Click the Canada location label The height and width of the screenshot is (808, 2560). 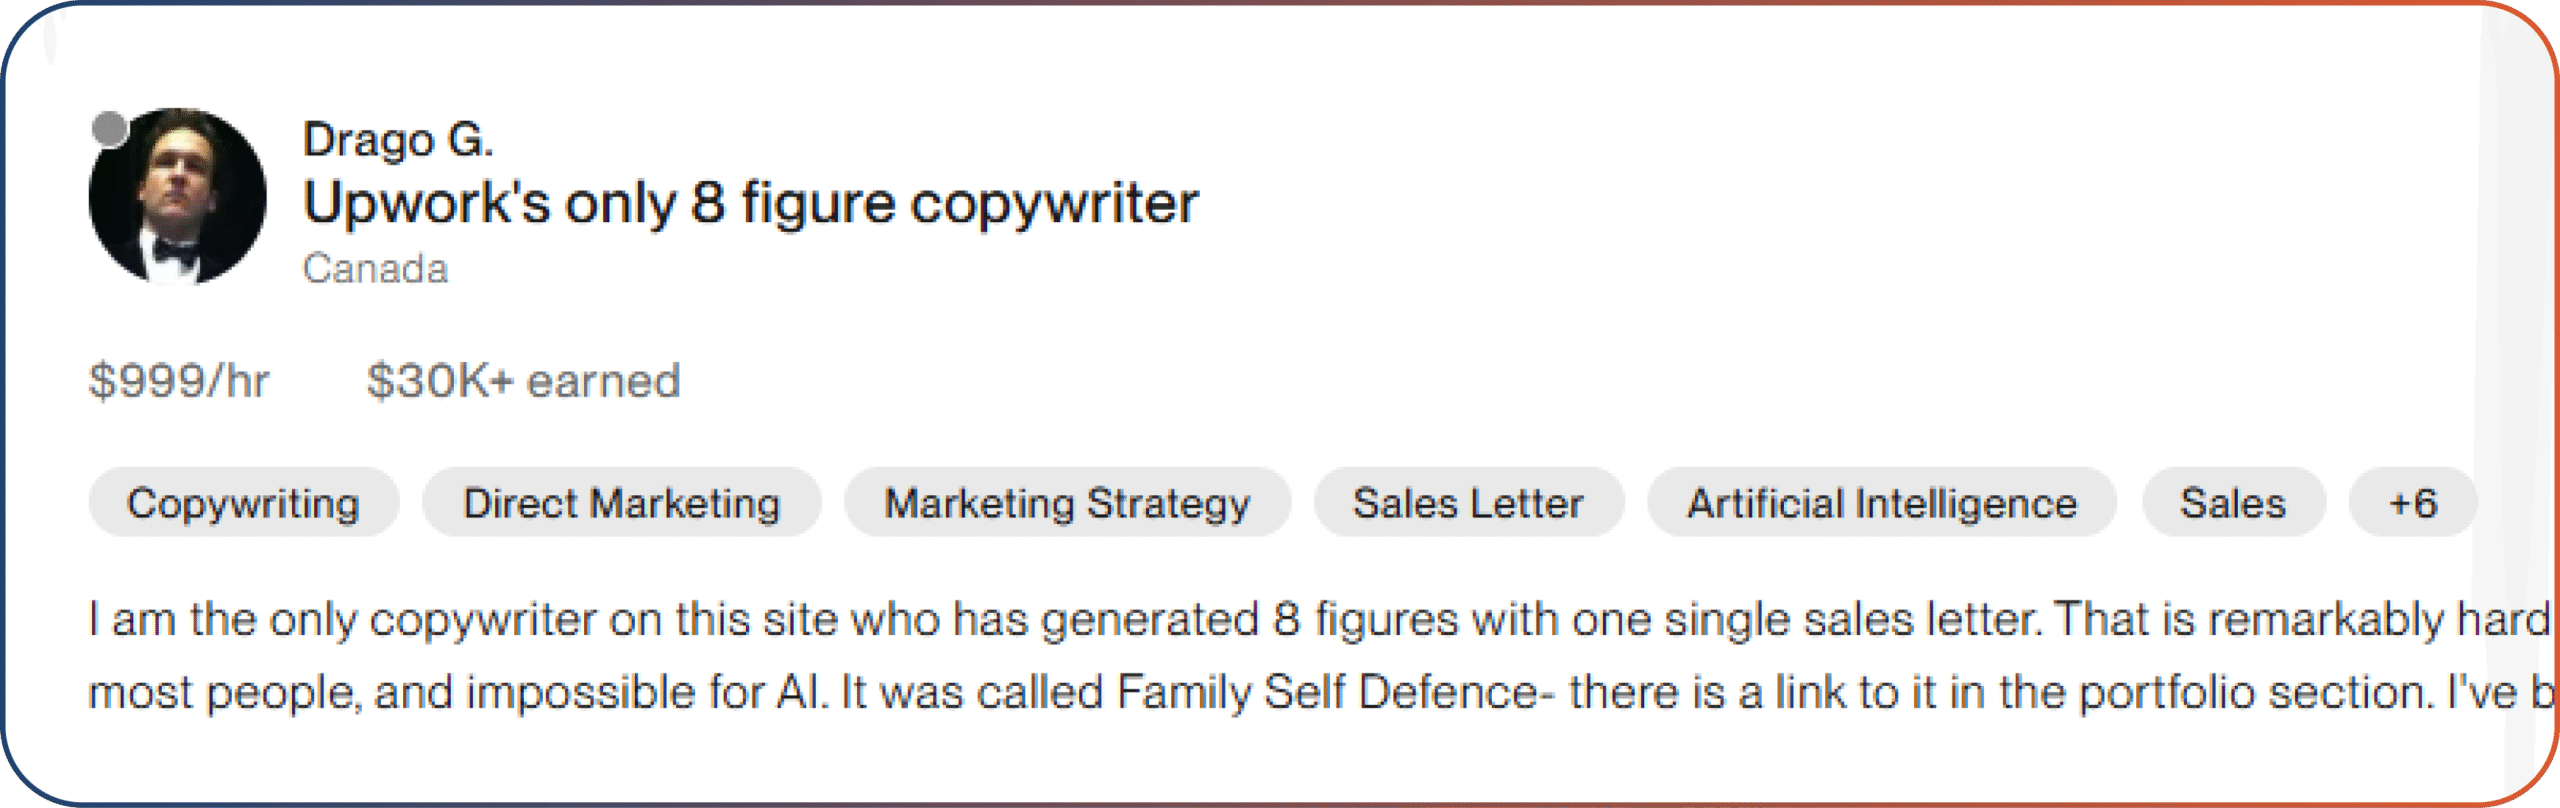(375, 269)
